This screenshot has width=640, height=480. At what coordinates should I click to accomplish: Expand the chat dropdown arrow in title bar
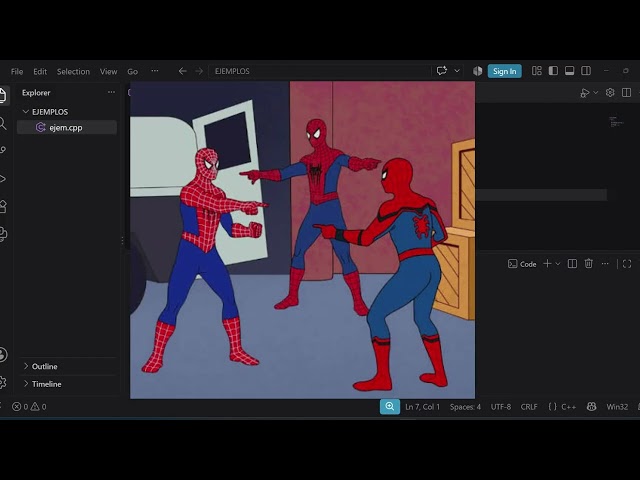click(x=457, y=71)
